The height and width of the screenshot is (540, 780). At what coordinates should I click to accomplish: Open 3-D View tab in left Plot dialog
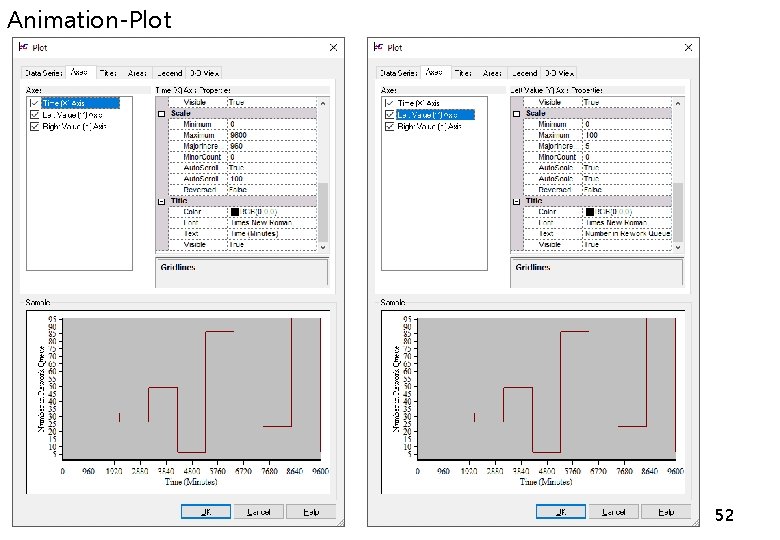click(204, 73)
